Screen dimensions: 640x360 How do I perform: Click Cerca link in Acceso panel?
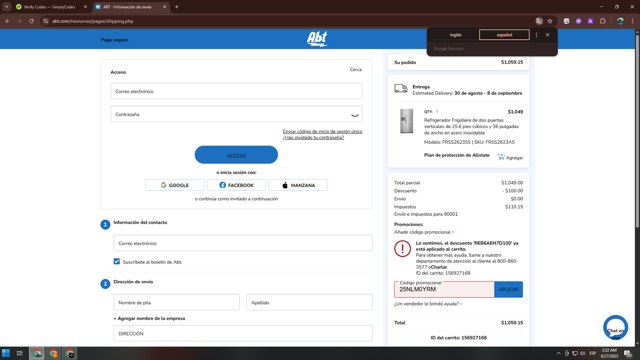[x=356, y=69]
